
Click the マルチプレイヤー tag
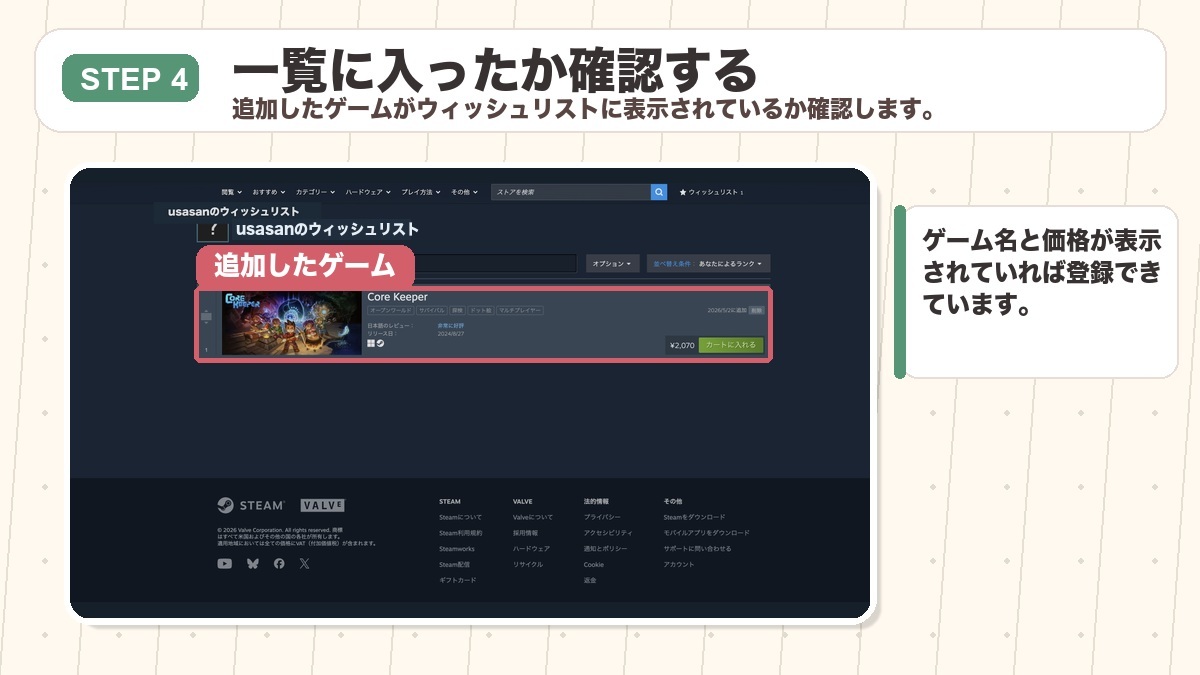point(519,311)
